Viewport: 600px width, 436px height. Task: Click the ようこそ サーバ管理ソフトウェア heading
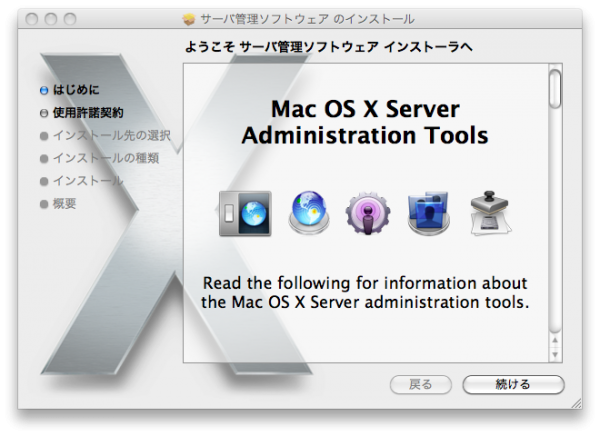[329, 47]
